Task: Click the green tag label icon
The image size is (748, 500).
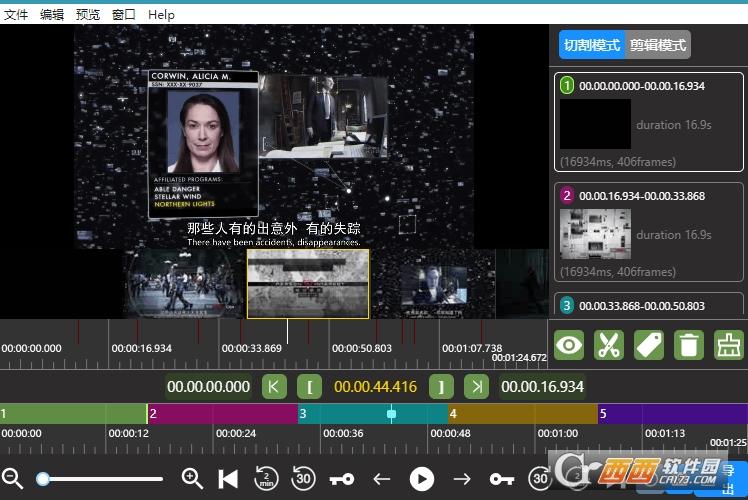Action: point(649,345)
